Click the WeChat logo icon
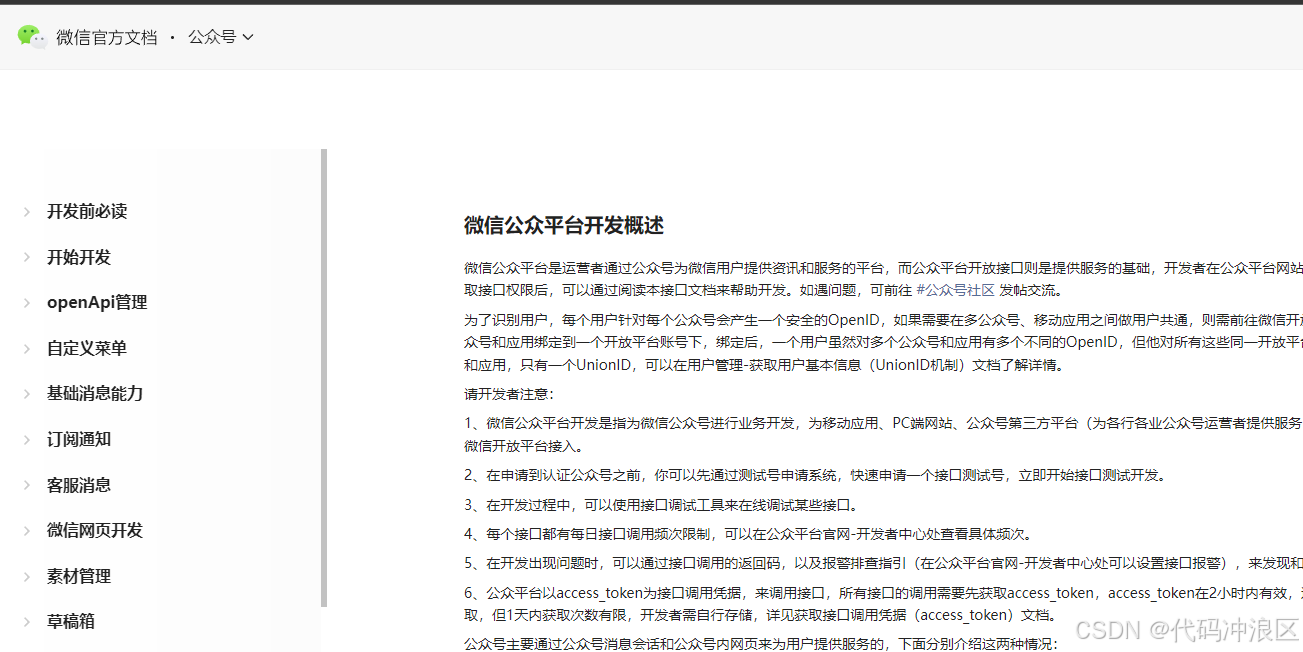Image resolution: width=1303 pixels, height=652 pixels. point(32,37)
